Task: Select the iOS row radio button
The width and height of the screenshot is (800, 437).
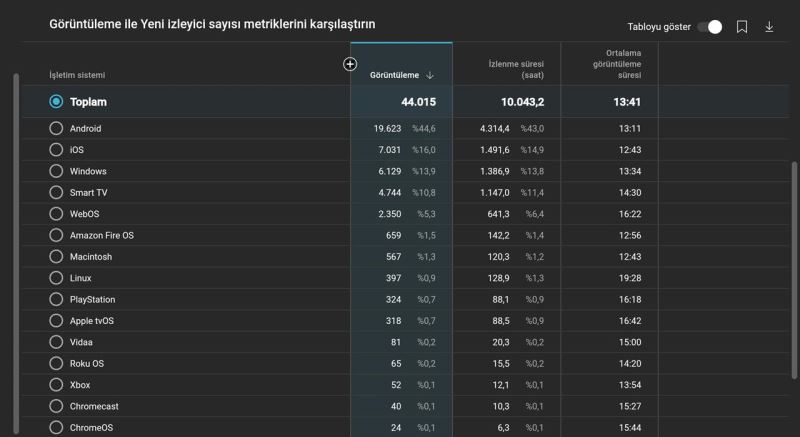Action: click(56, 150)
